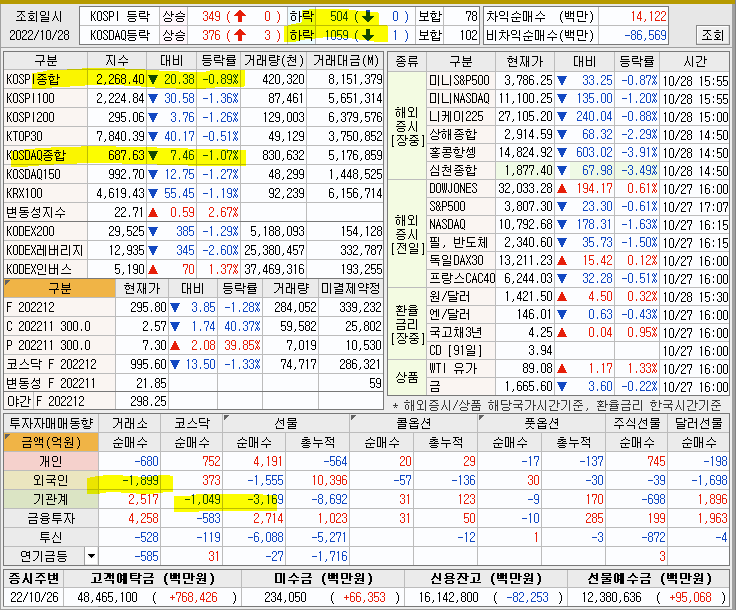Click the blue down triangle in 홍콩항셍 row
736x610 pixels.
point(561,152)
